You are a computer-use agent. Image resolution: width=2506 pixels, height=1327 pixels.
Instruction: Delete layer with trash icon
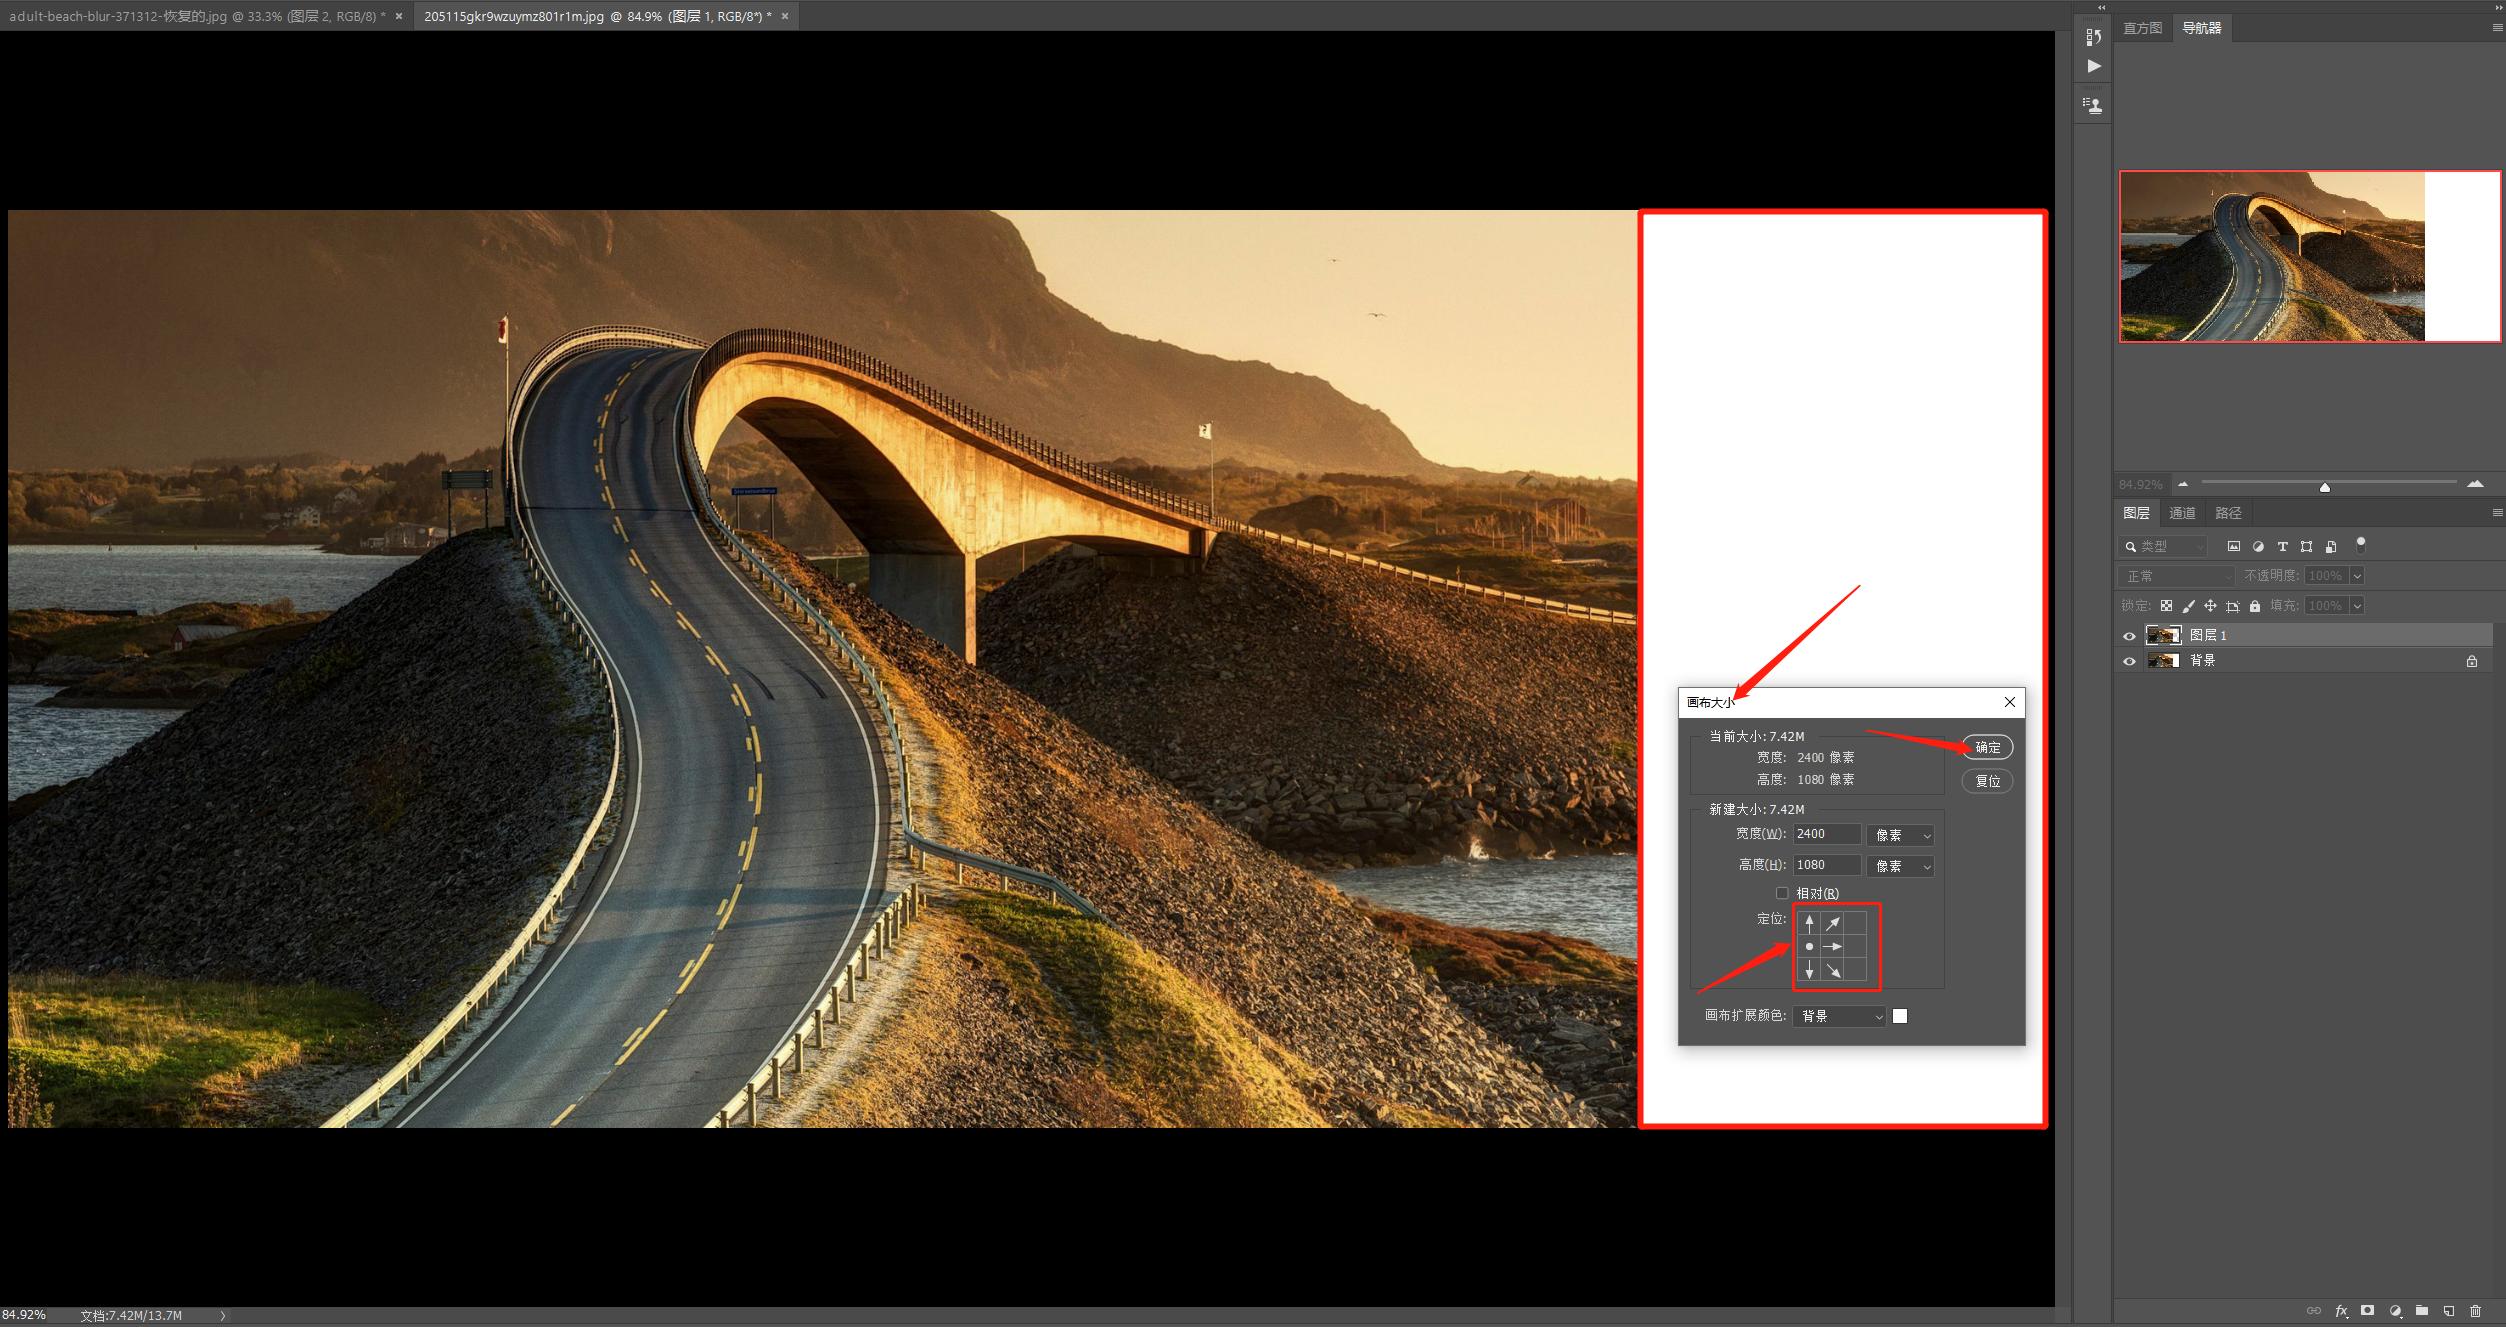(2475, 1311)
